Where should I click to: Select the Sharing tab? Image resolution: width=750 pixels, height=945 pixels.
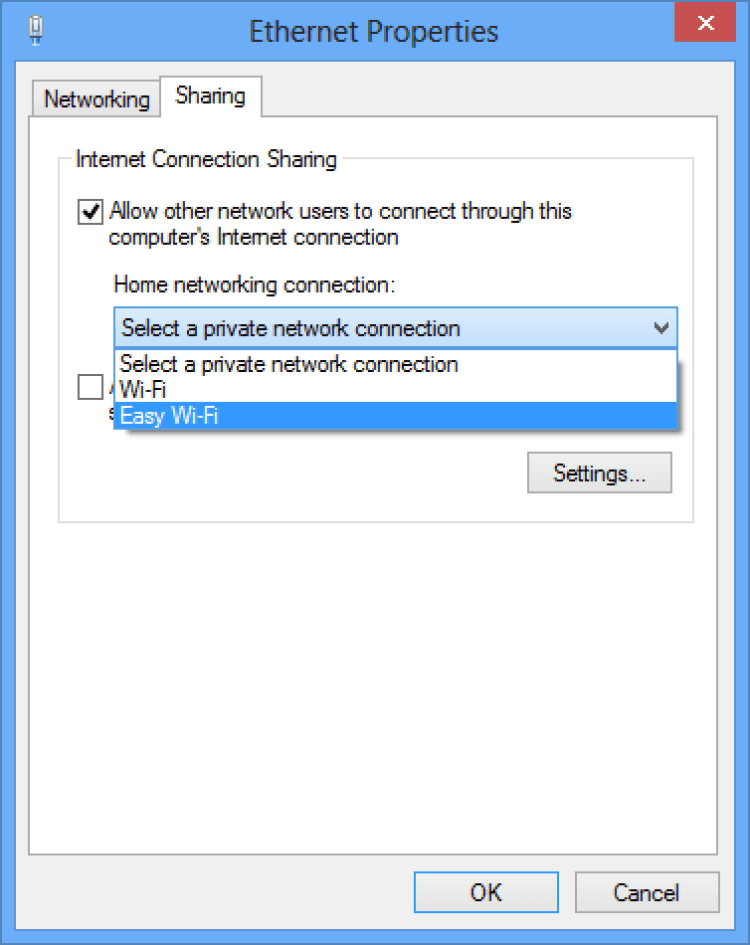click(210, 96)
